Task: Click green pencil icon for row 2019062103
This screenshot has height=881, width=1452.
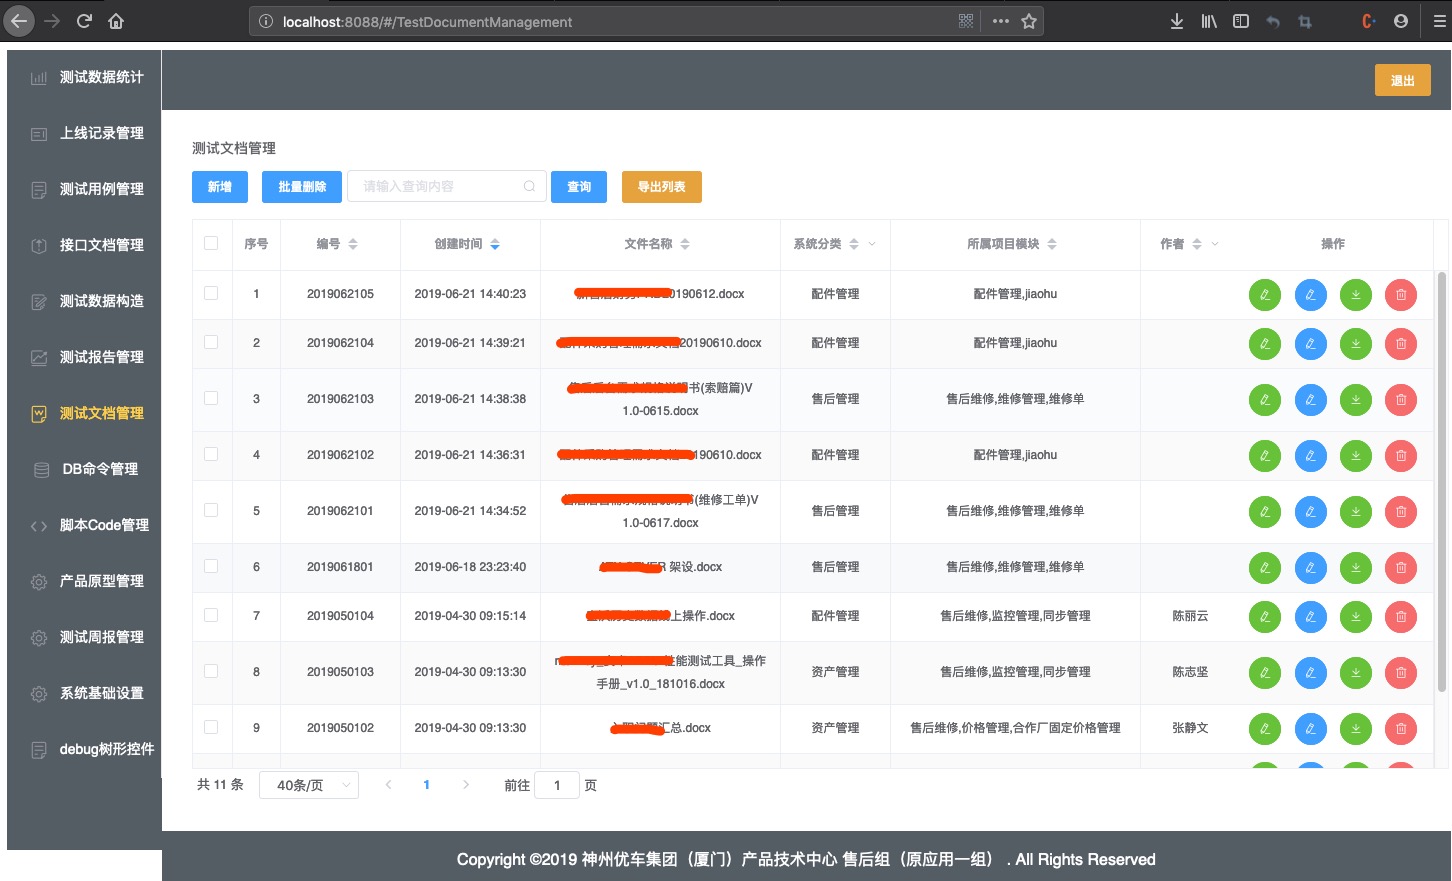Action: click(1265, 400)
